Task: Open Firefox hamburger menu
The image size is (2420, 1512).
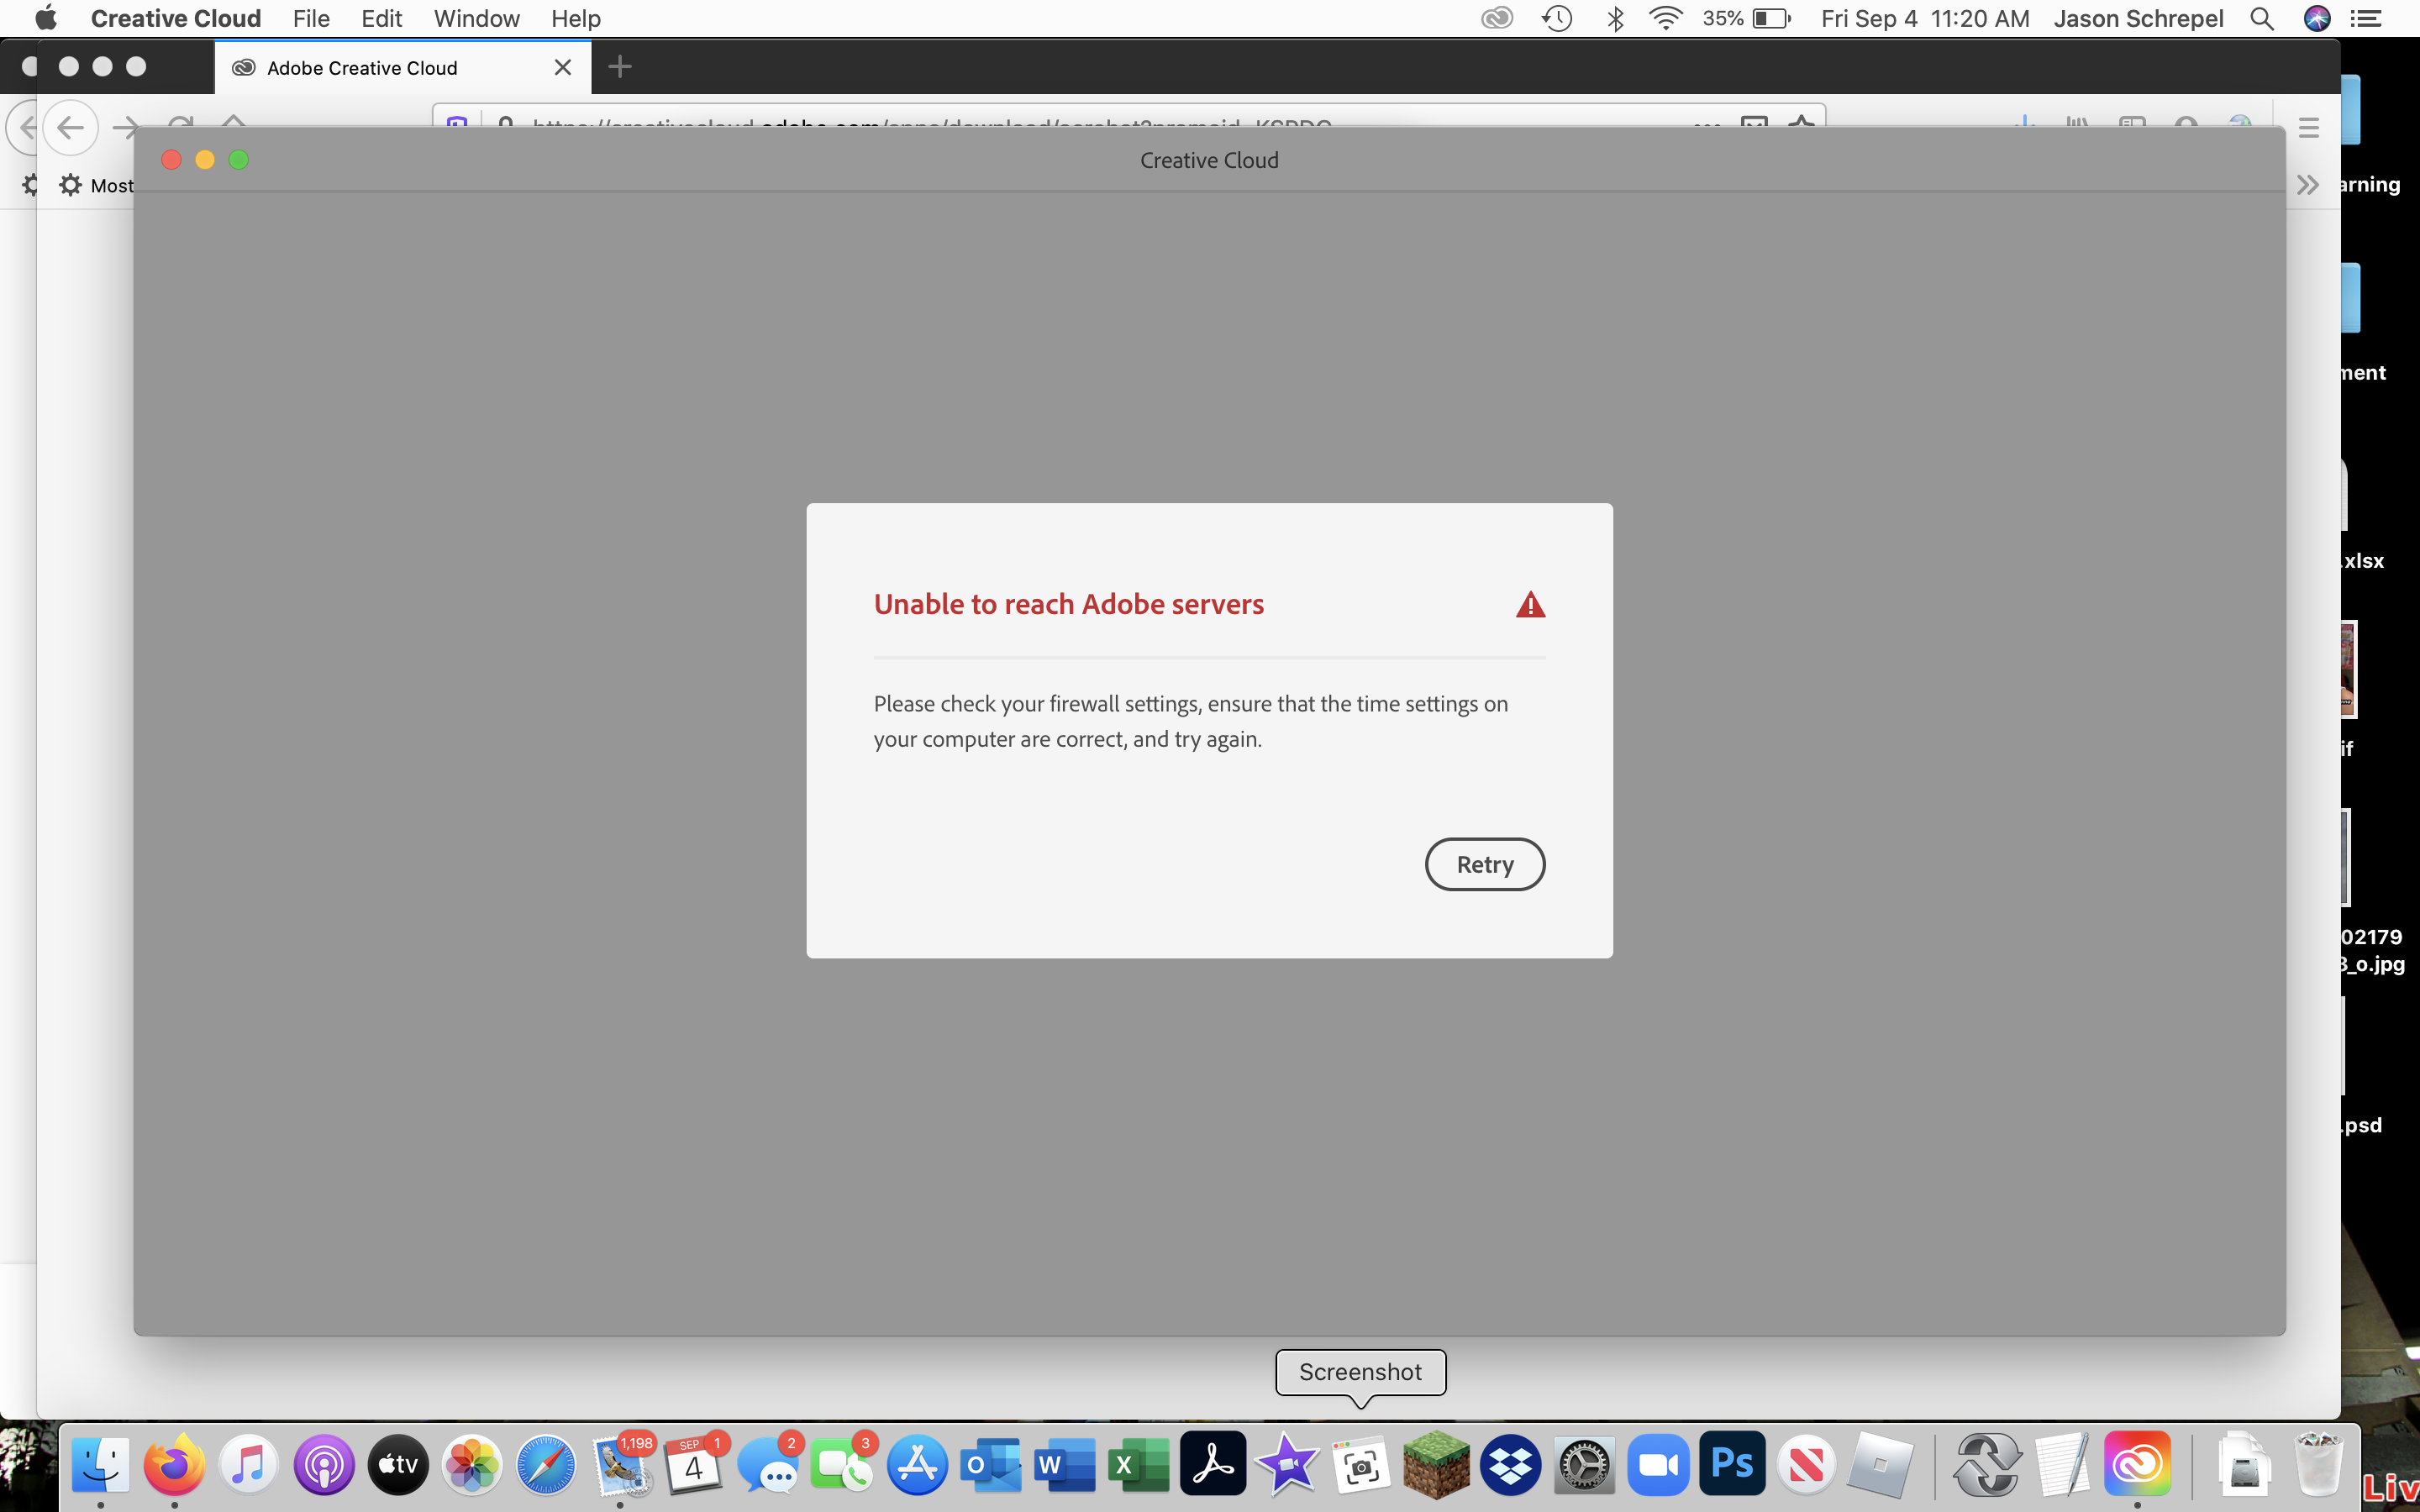Action: [x=2308, y=127]
